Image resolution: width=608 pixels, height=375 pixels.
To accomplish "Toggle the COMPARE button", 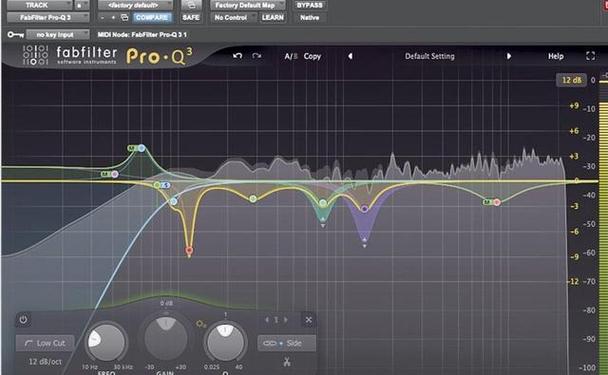I will [x=152, y=17].
